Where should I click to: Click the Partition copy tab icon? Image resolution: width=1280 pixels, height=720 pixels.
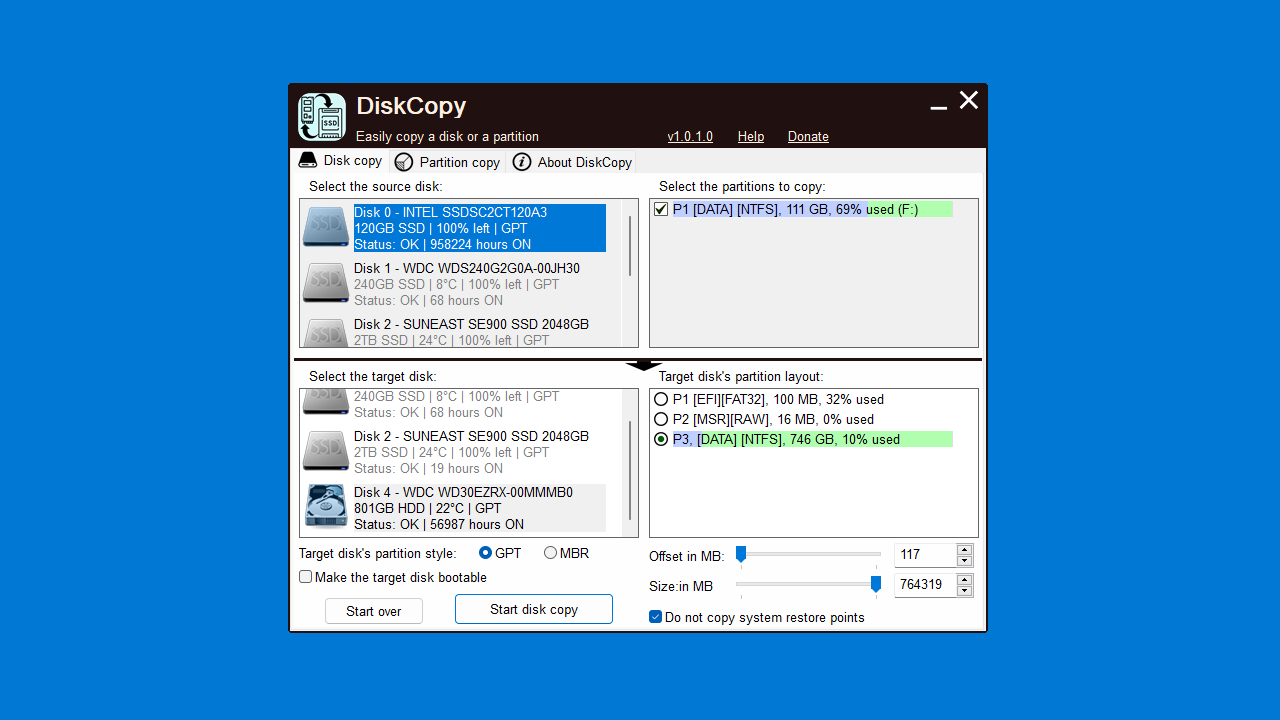coord(404,162)
